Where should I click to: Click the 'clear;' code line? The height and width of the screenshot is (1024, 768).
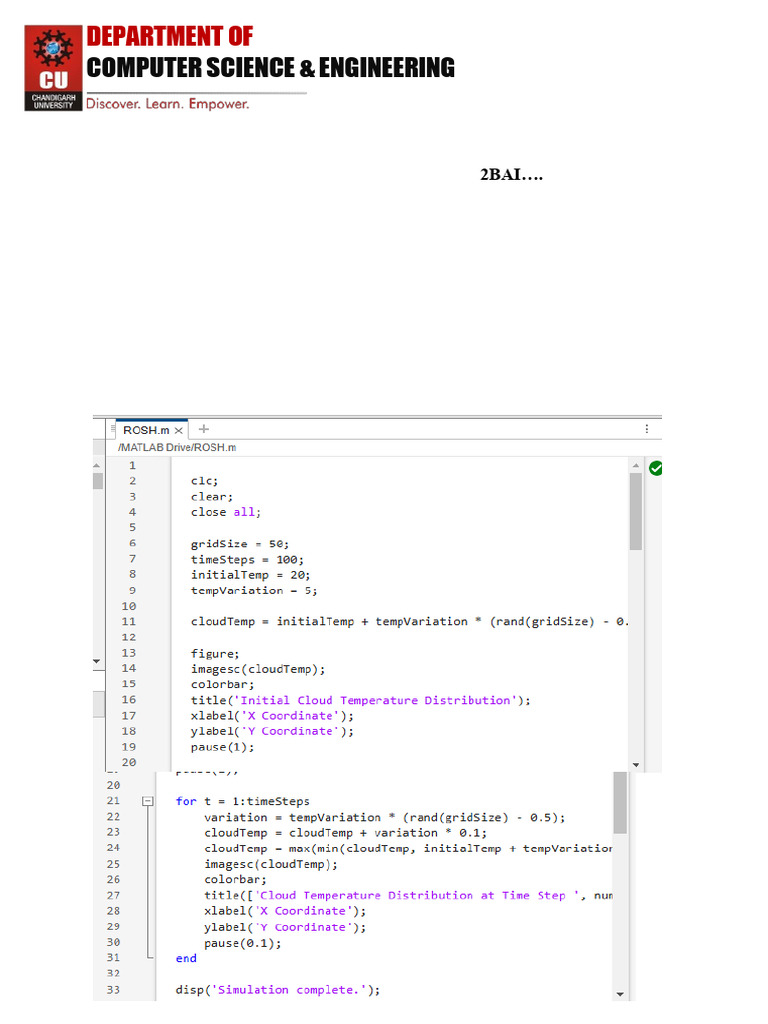[212, 497]
